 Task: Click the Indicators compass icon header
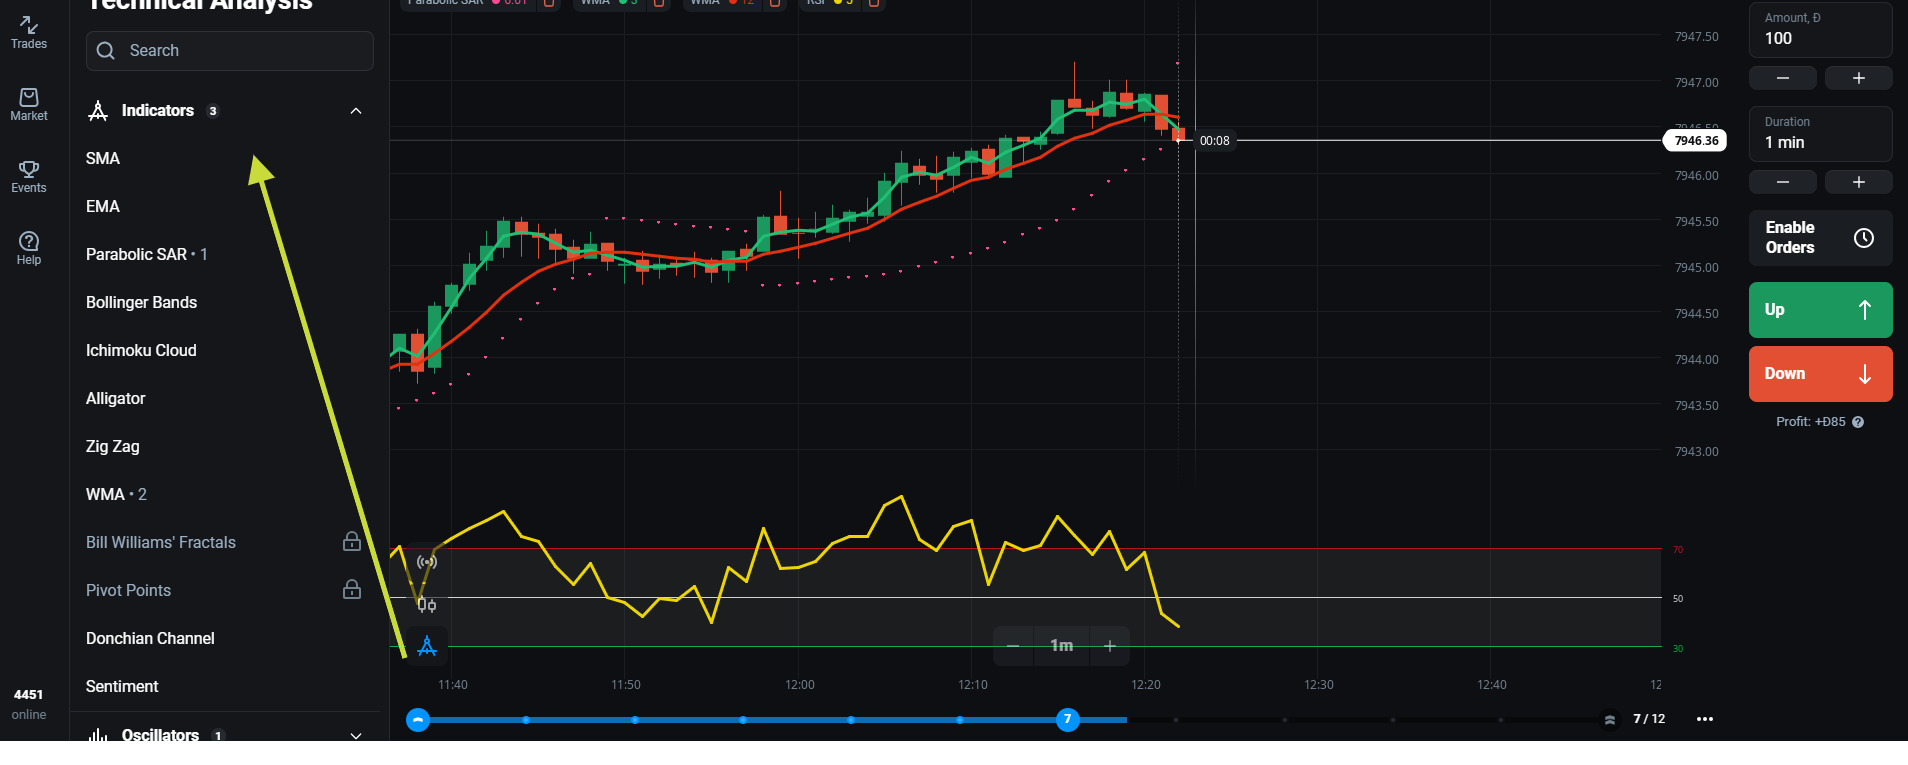98,111
